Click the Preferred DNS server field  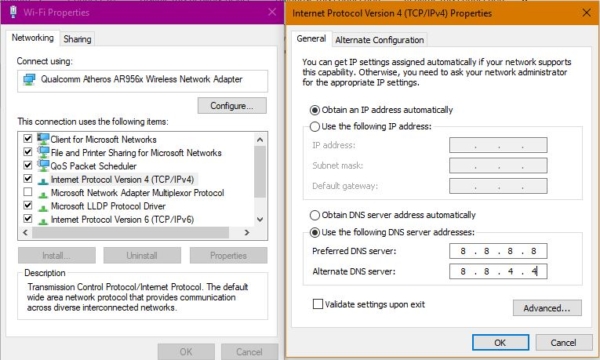coord(498,251)
